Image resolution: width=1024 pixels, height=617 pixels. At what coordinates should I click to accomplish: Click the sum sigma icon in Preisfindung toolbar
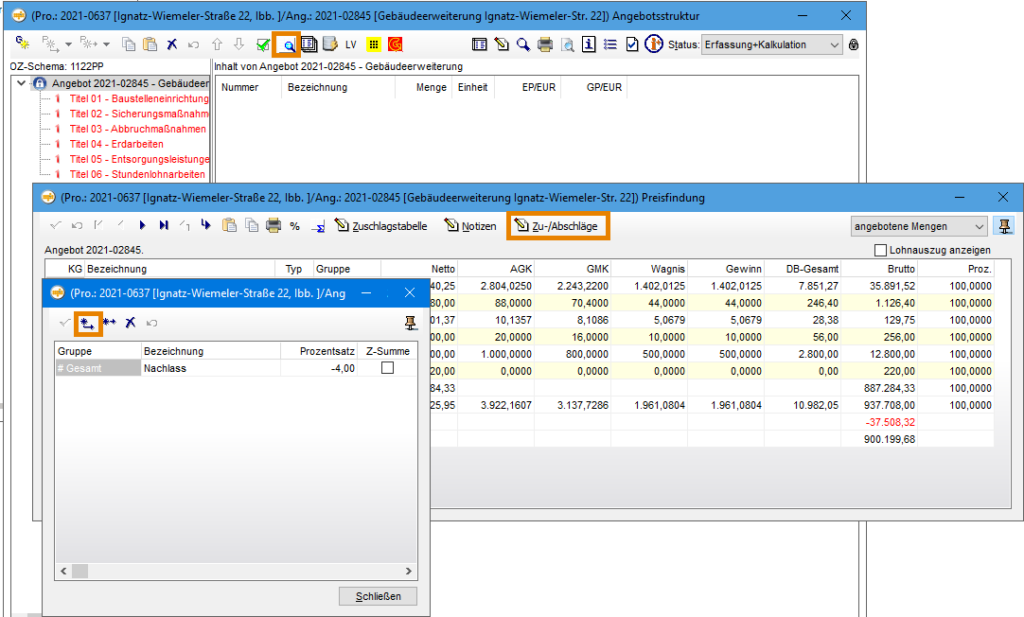317,227
